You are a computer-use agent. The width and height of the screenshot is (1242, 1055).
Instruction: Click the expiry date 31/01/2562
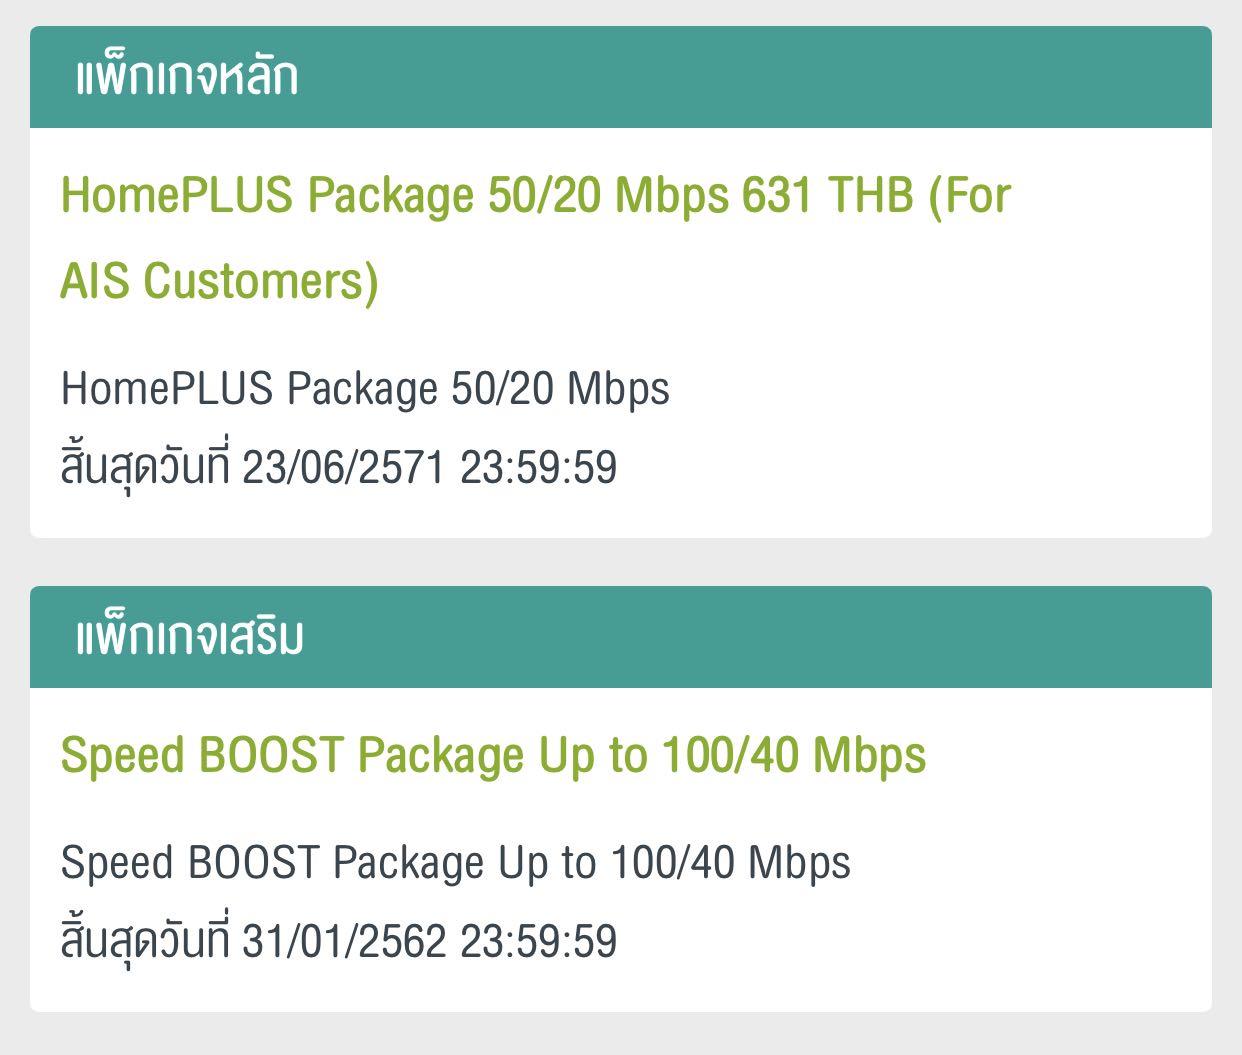click(343, 941)
